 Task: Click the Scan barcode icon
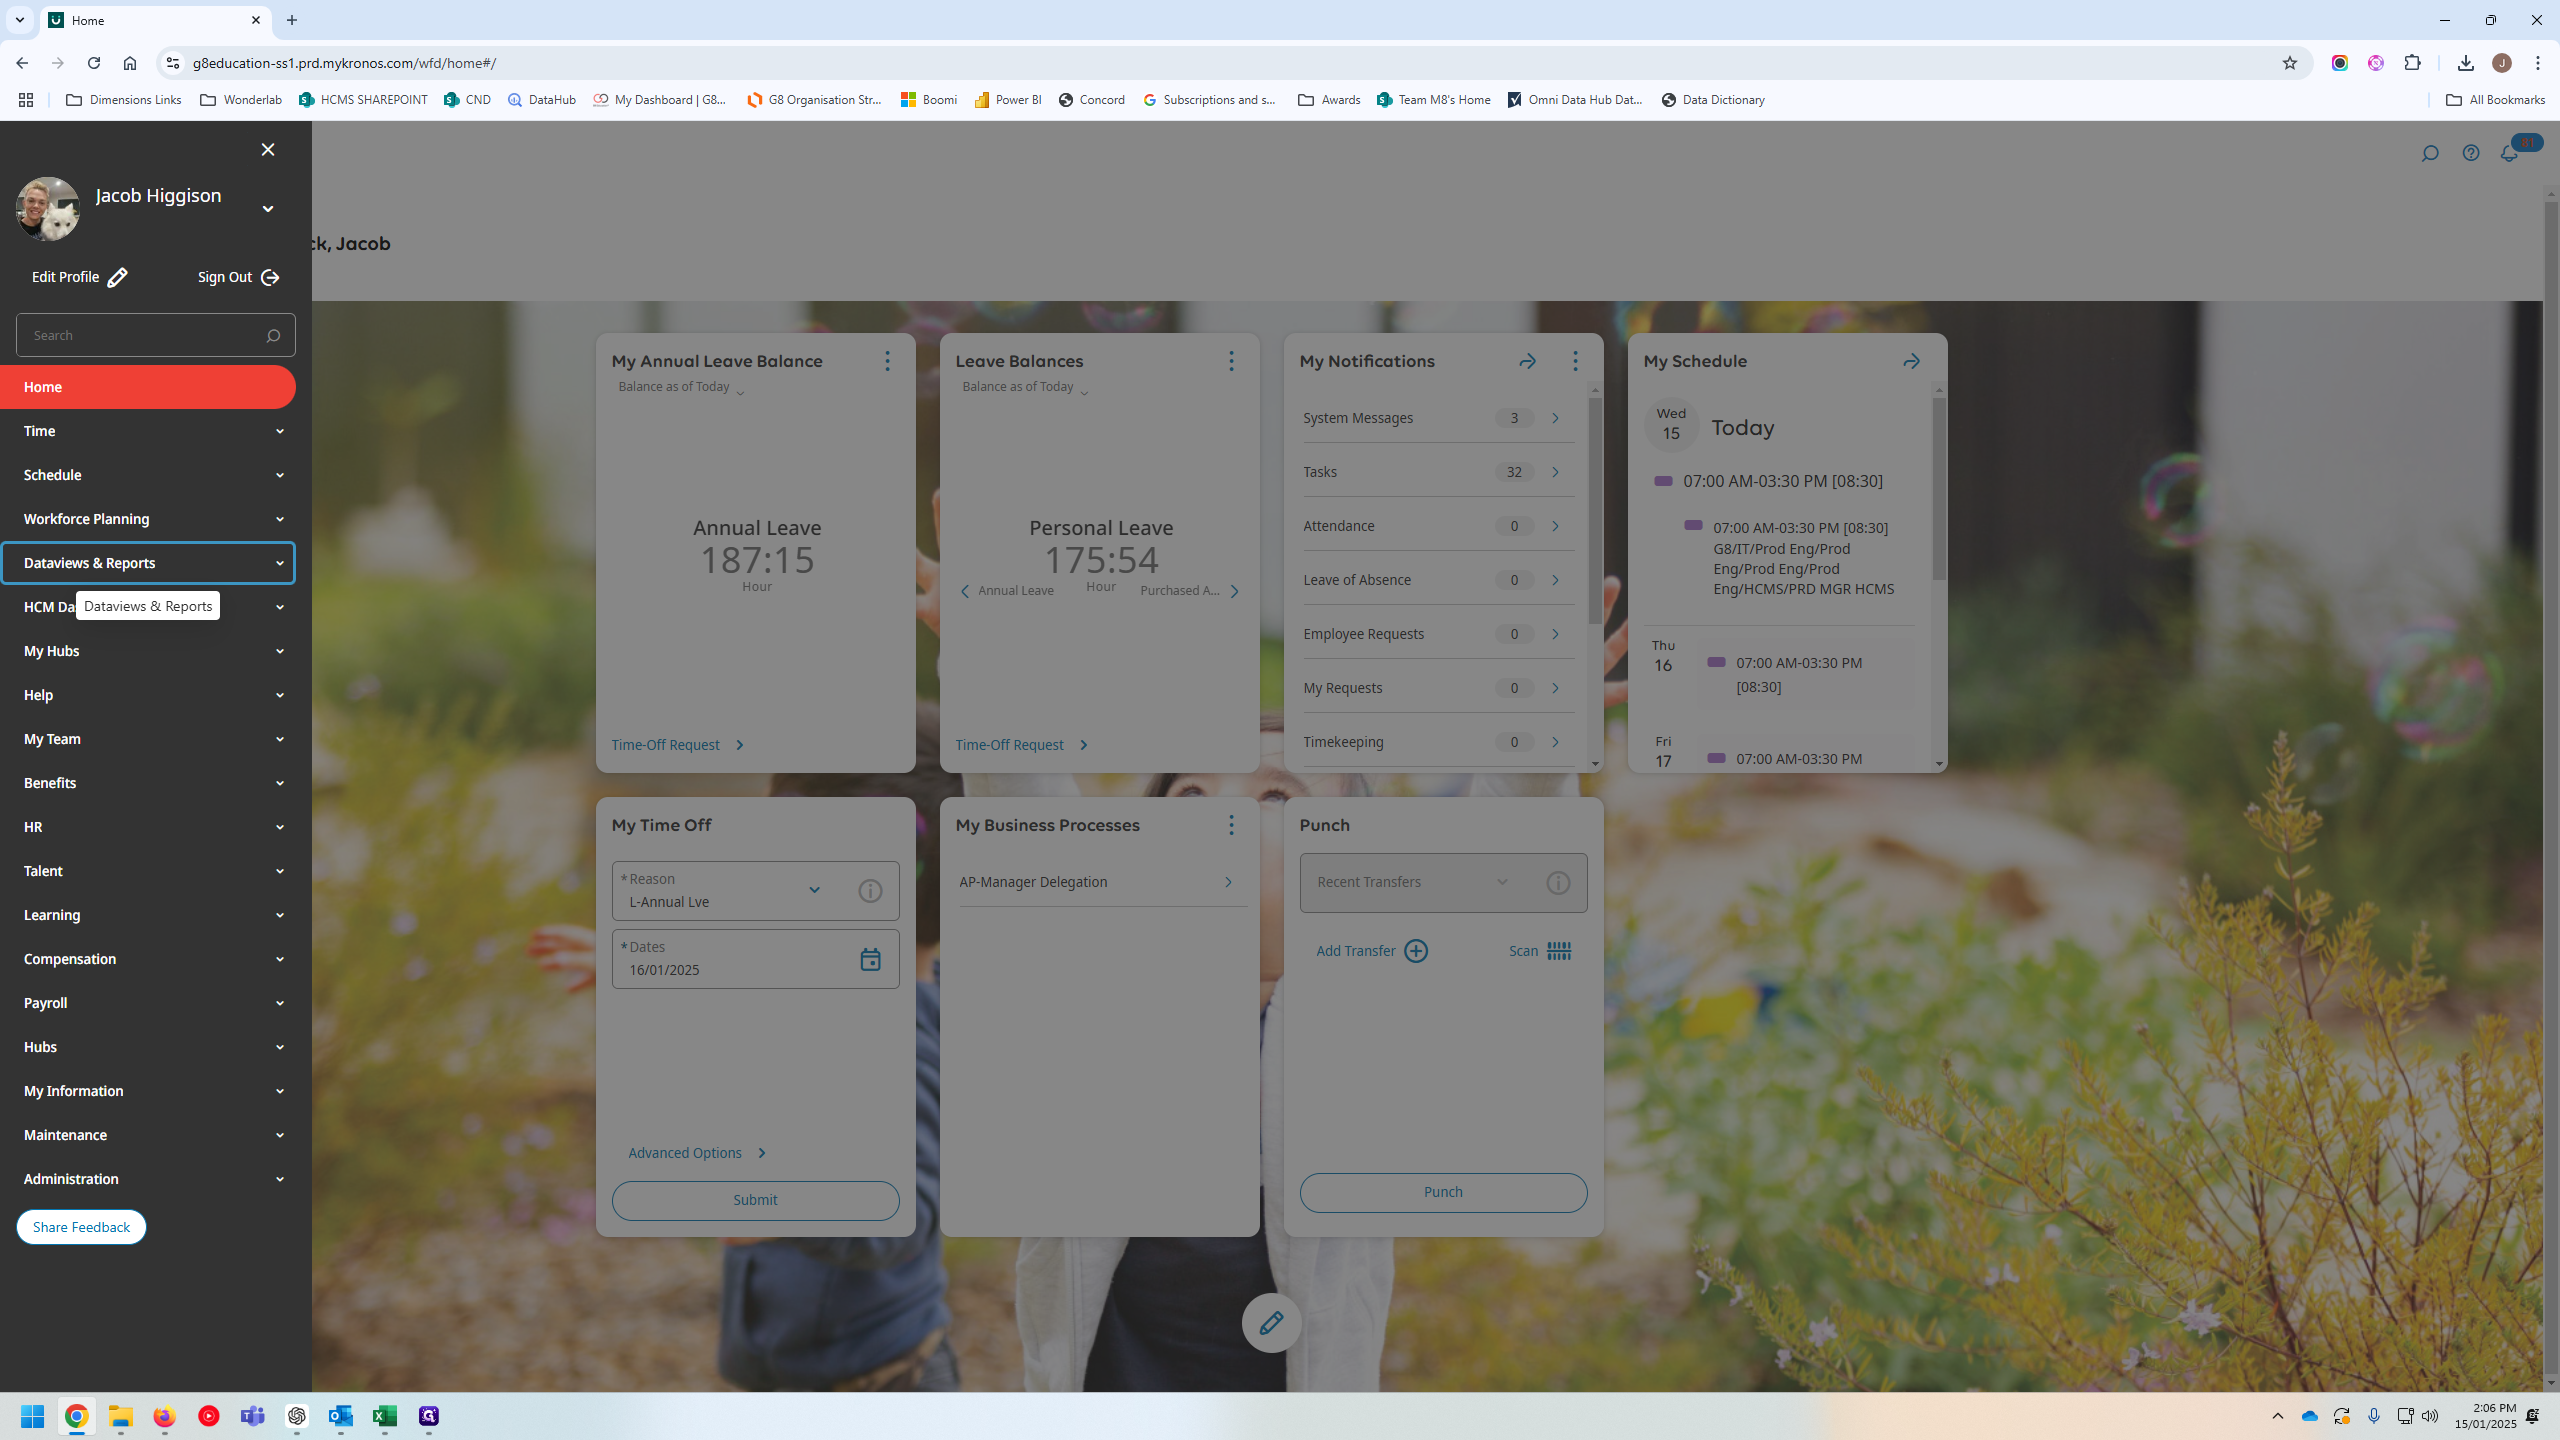tap(1558, 951)
